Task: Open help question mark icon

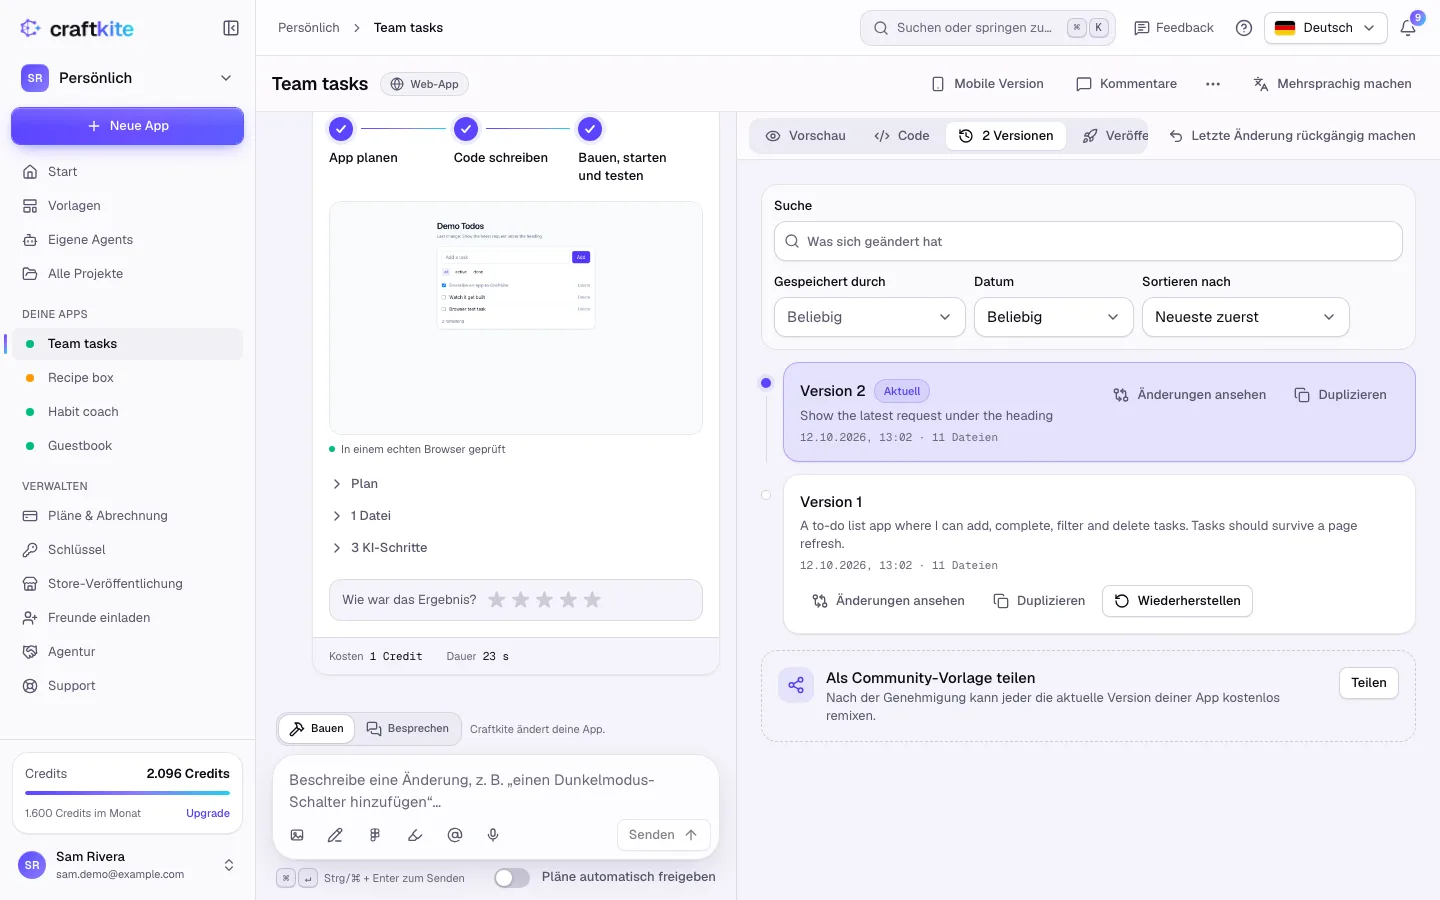Action: (x=1244, y=28)
